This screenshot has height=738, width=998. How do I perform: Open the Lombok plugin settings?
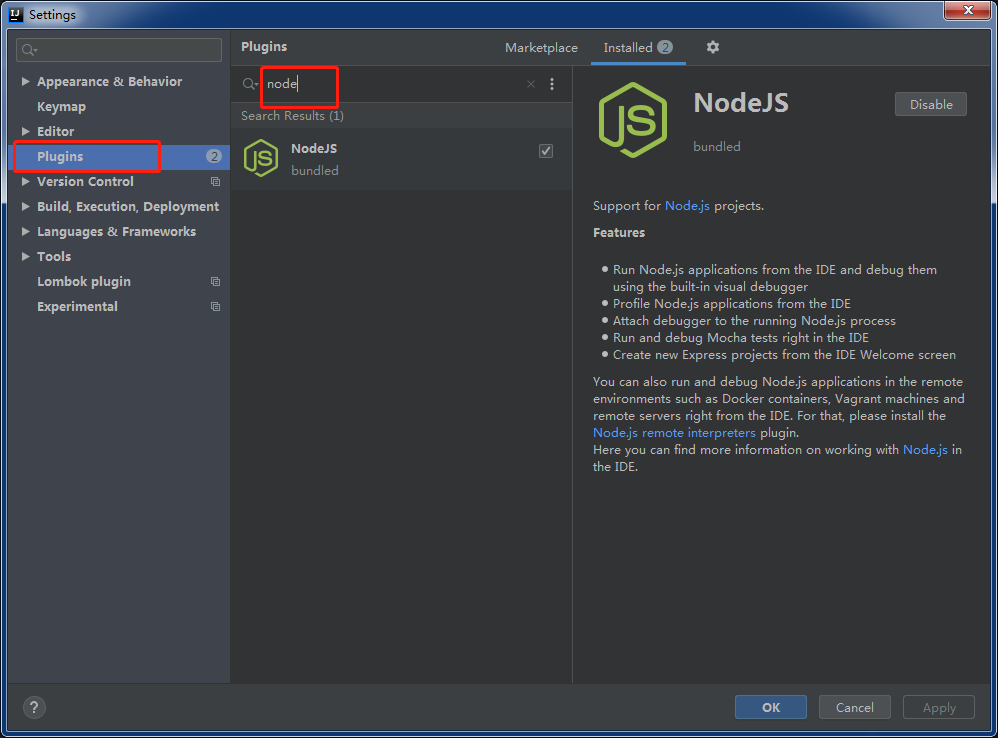[x=83, y=282]
